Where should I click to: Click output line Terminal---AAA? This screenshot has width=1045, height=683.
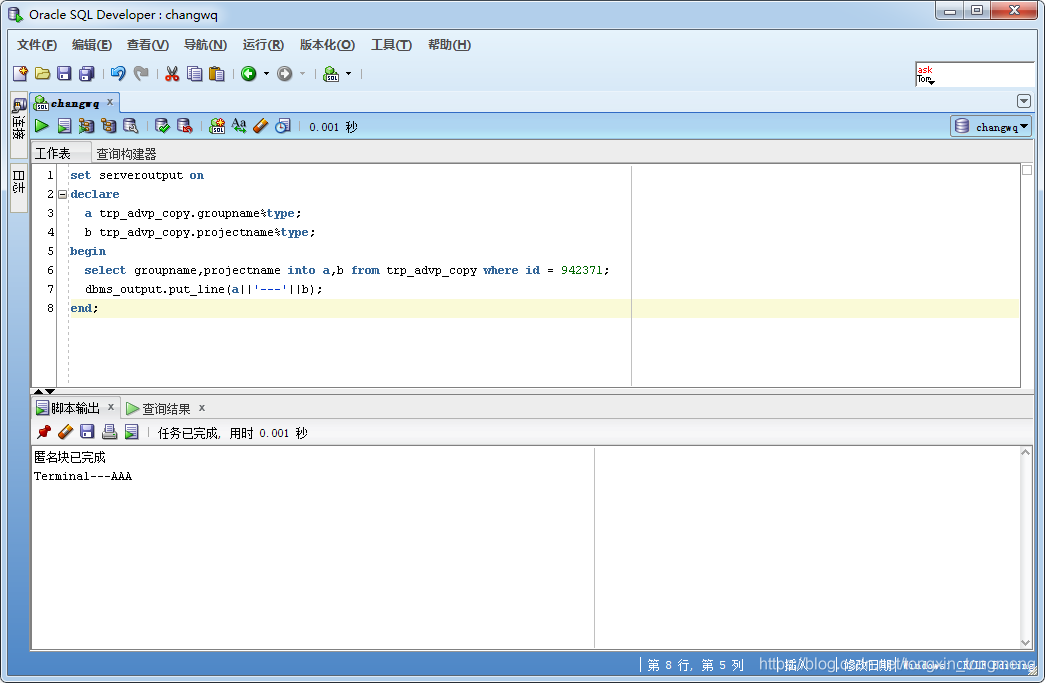[x=83, y=476]
